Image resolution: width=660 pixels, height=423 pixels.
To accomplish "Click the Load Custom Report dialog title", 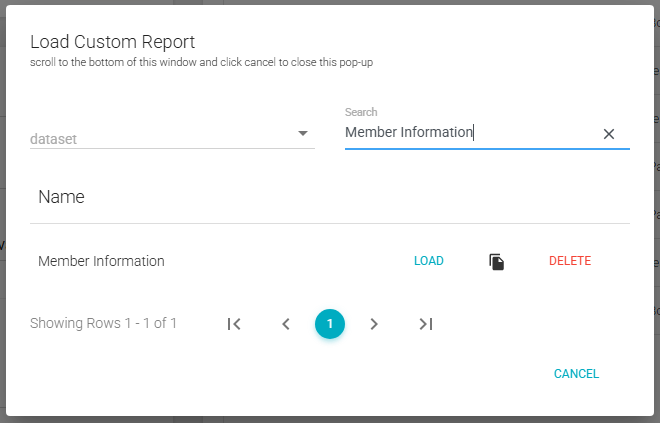I will pos(112,42).
